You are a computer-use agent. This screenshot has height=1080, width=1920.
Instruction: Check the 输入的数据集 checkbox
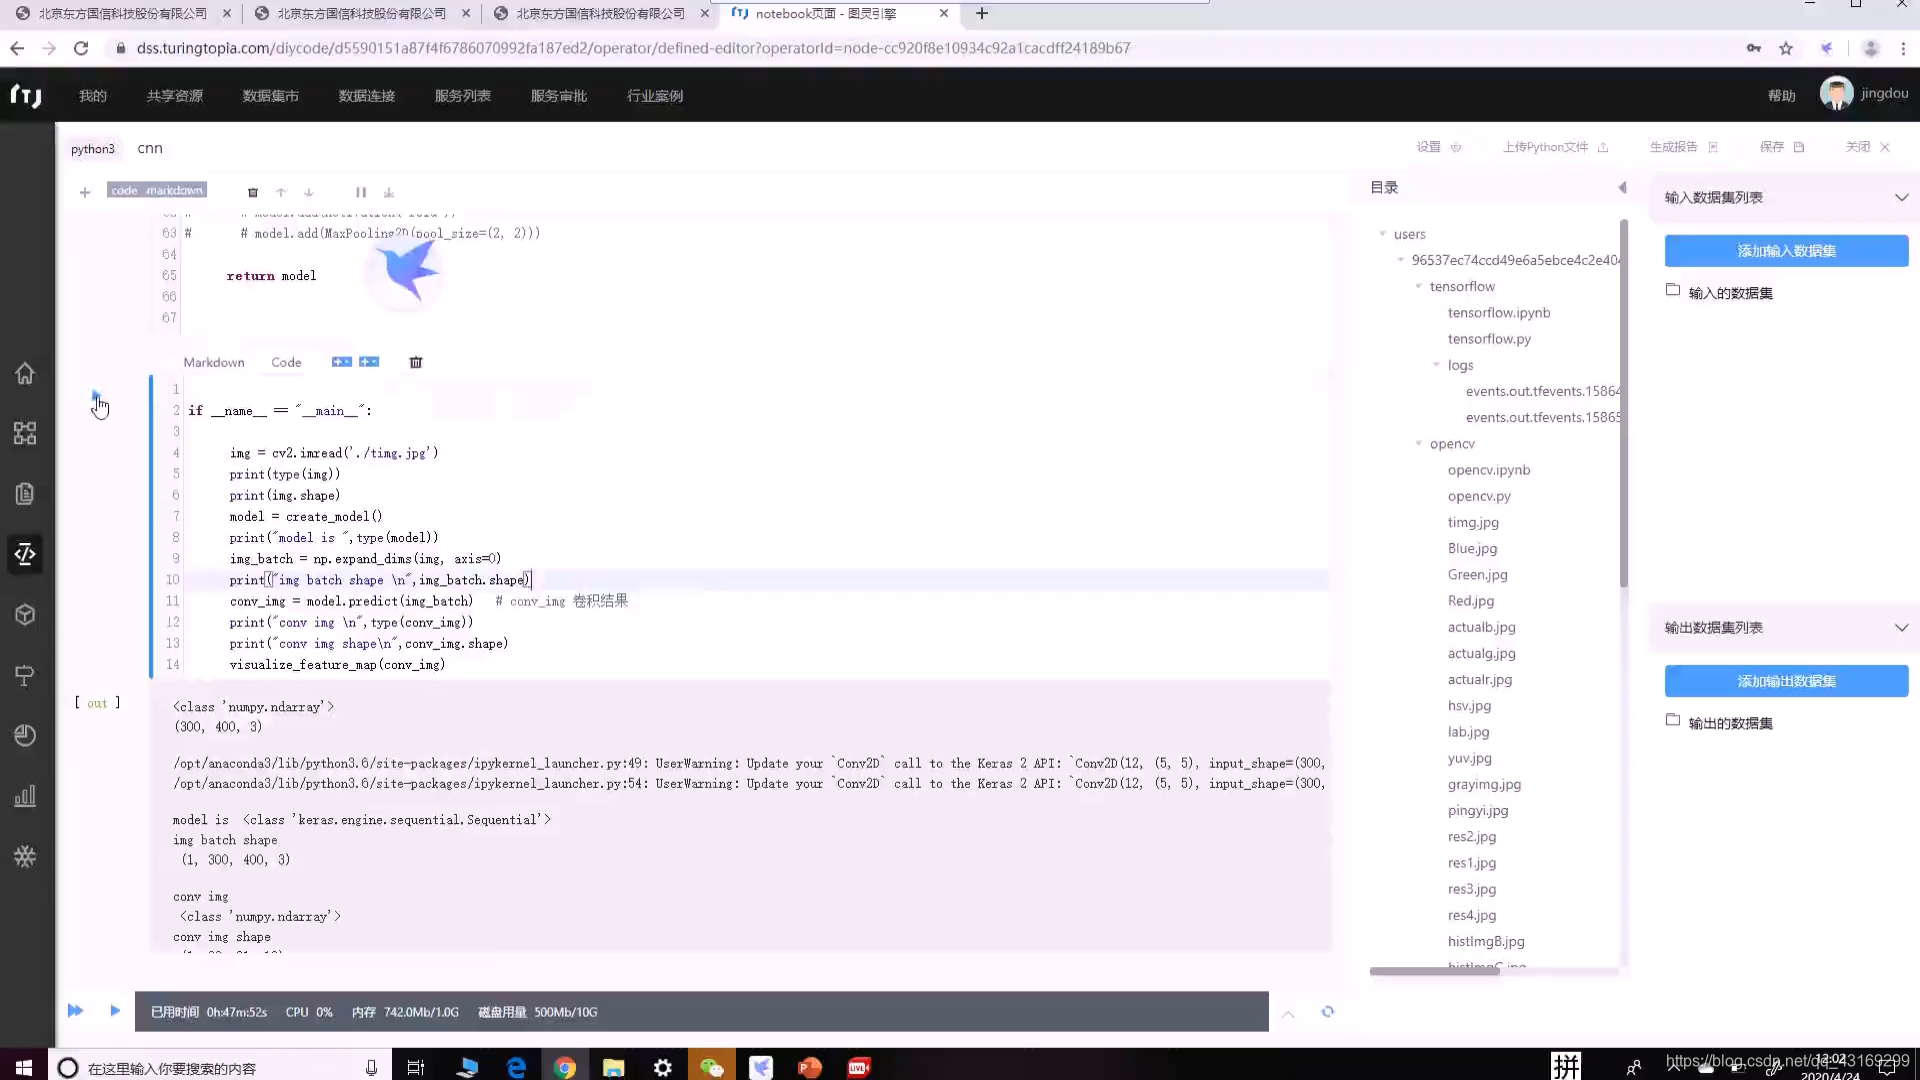pyautogui.click(x=1672, y=290)
